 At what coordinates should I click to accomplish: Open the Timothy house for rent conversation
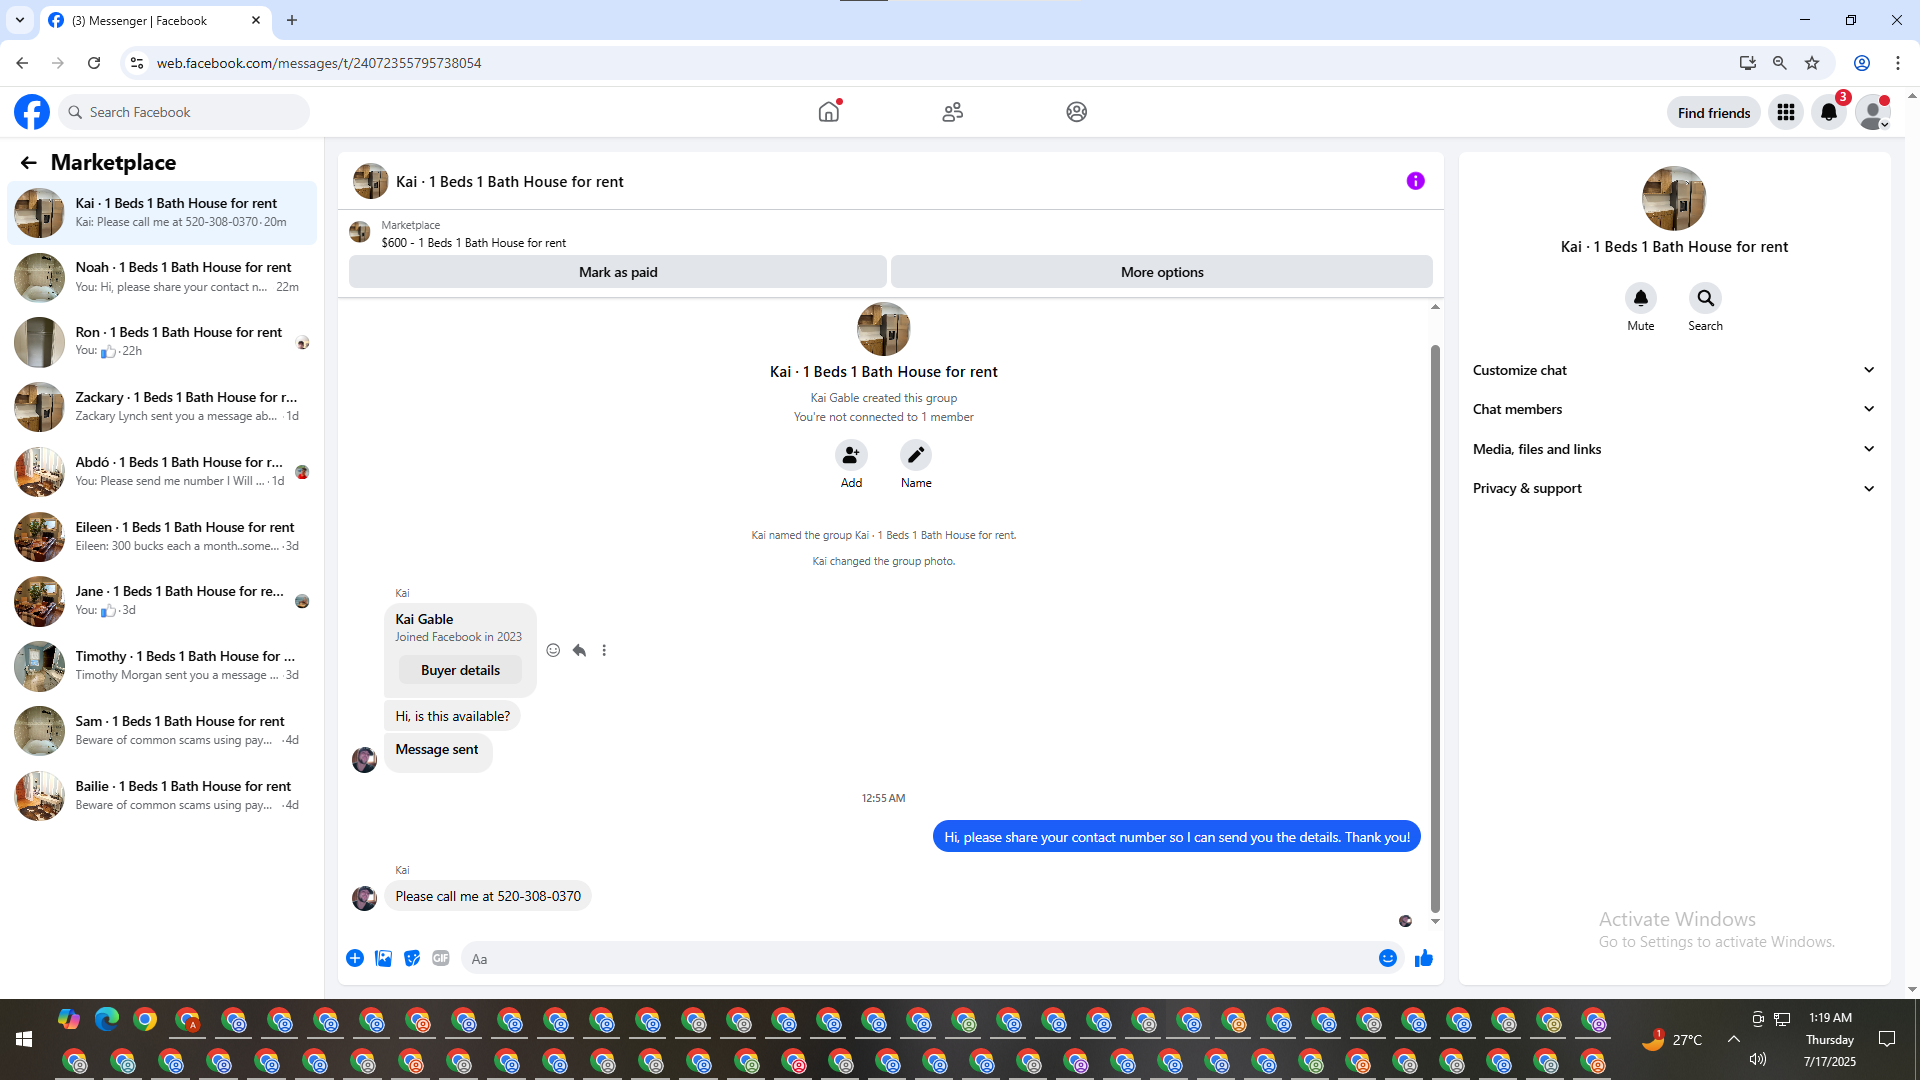tap(162, 666)
